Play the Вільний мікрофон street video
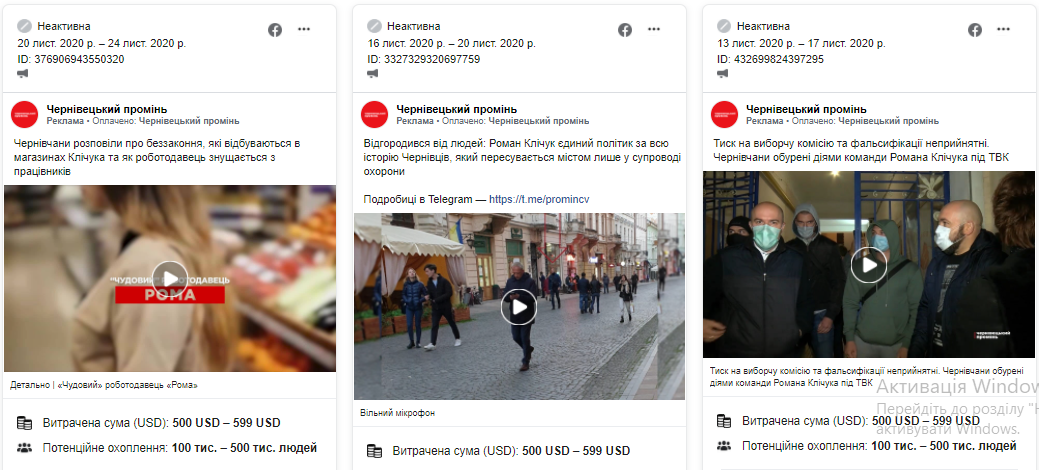 [x=519, y=307]
